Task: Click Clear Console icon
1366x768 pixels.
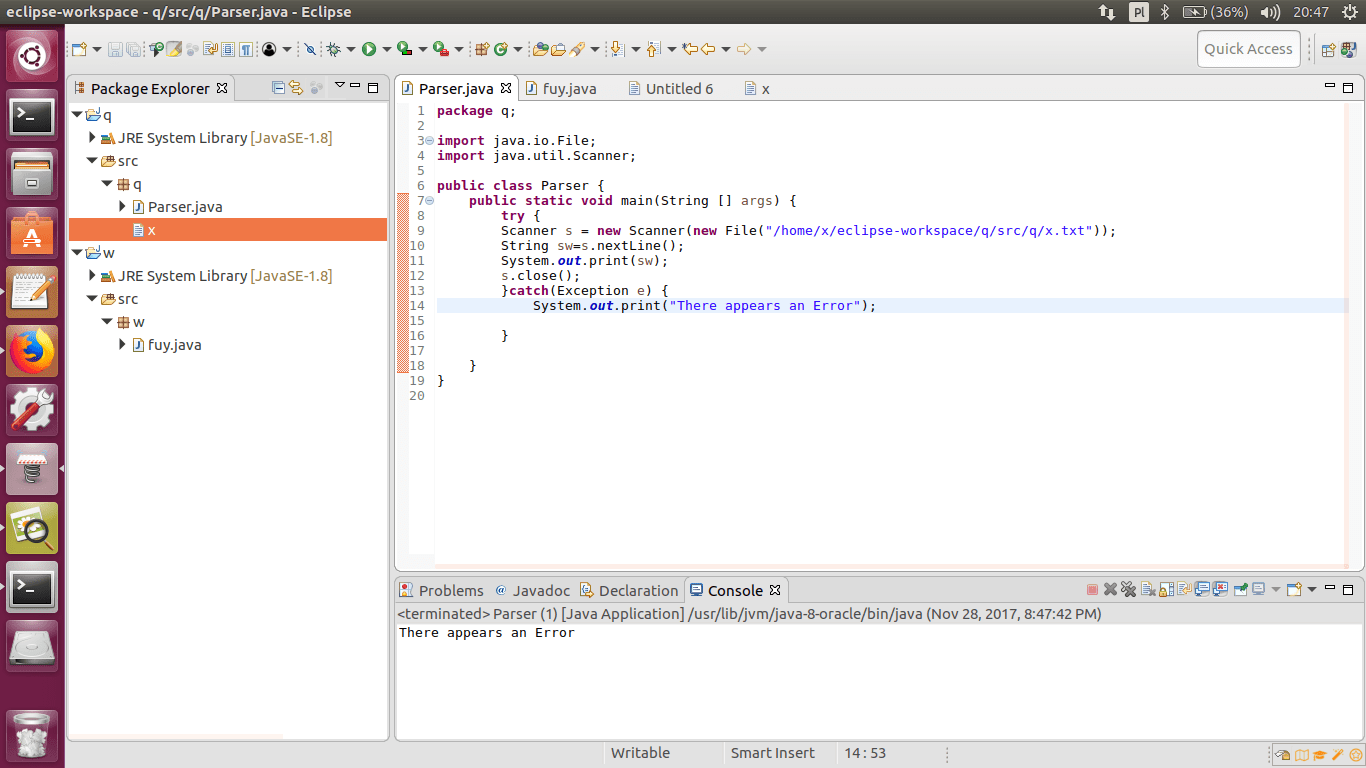Action: 1148,590
